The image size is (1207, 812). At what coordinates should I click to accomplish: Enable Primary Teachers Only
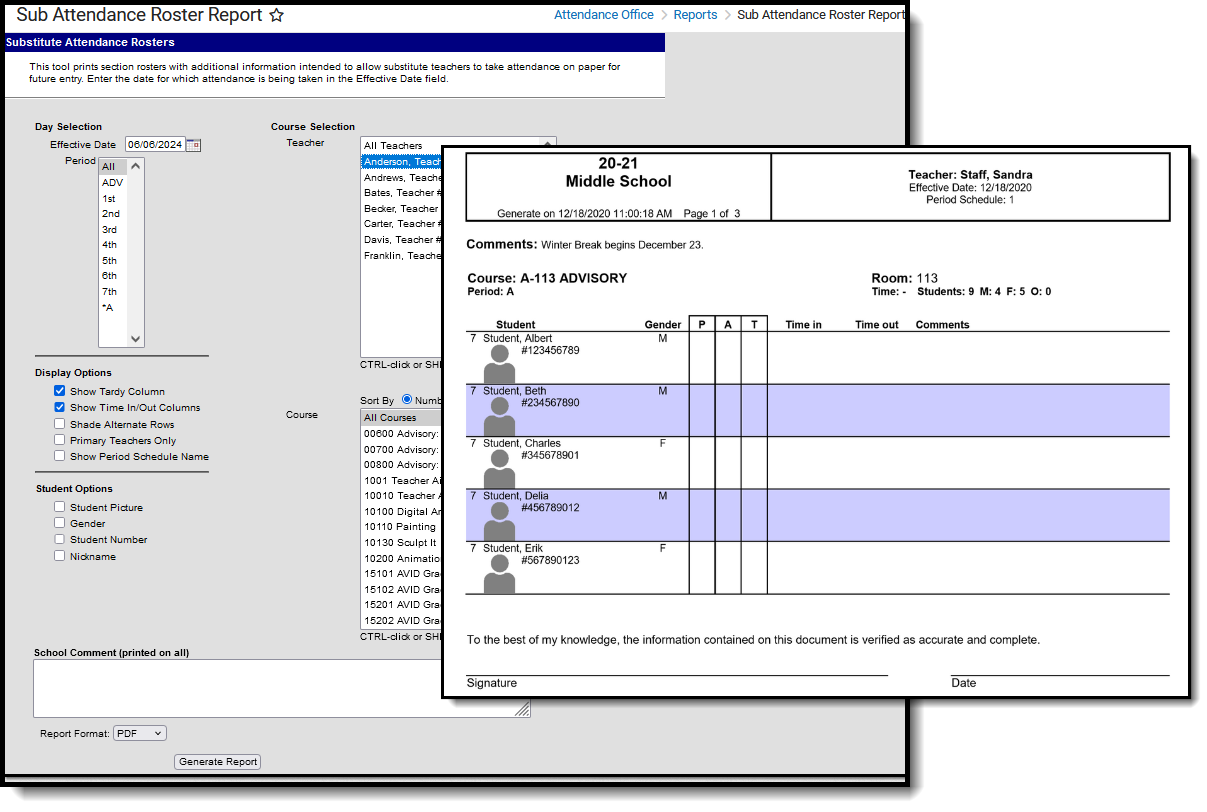[60, 440]
